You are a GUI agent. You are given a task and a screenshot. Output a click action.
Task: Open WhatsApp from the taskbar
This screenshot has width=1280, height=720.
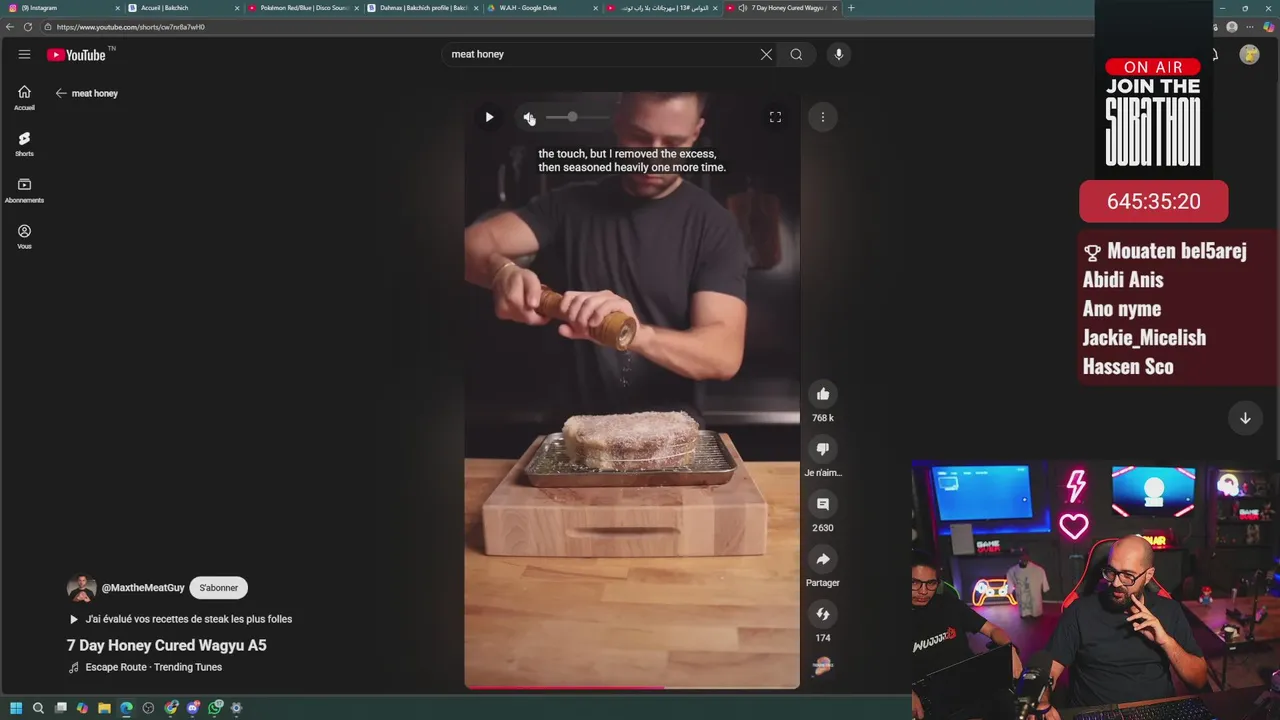pyautogui.click(x=215, y=708)
